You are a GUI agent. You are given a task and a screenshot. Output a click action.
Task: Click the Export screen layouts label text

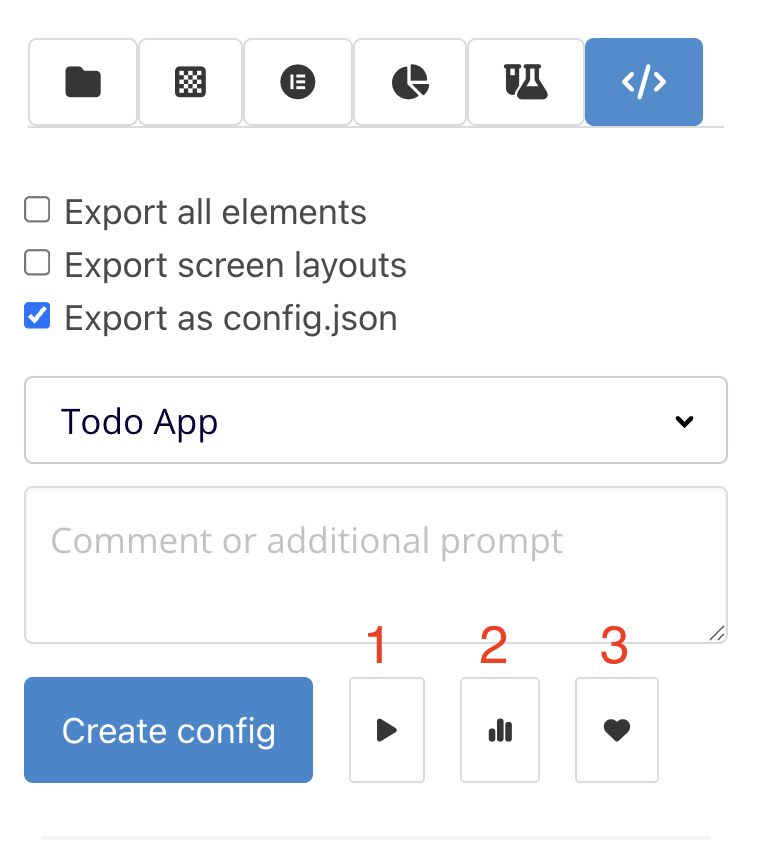[x=235, y=265]
